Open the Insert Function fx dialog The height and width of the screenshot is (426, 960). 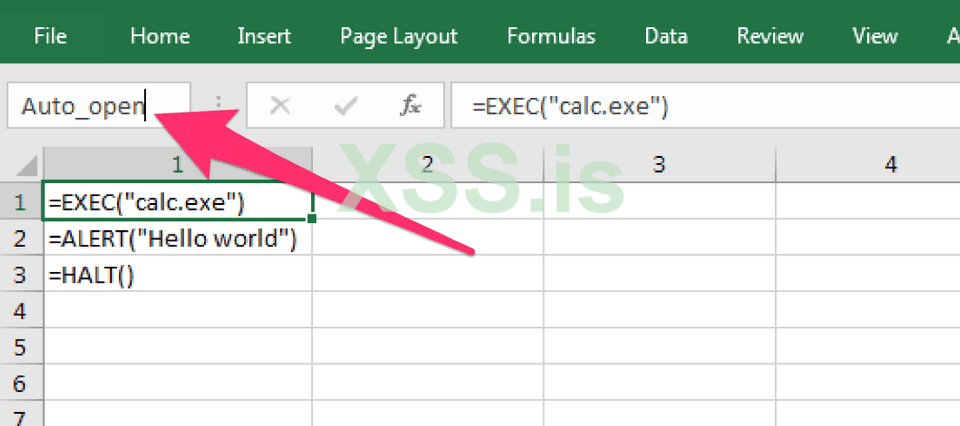tap(410, 107)
